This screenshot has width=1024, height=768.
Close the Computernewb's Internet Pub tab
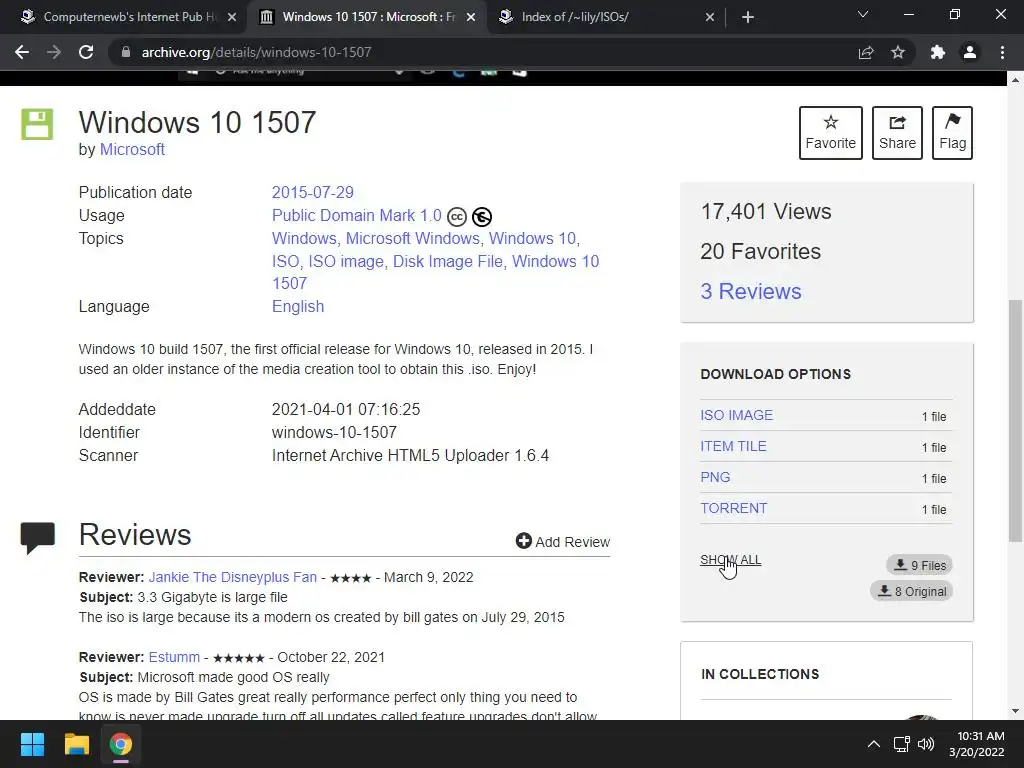point(232,17)
